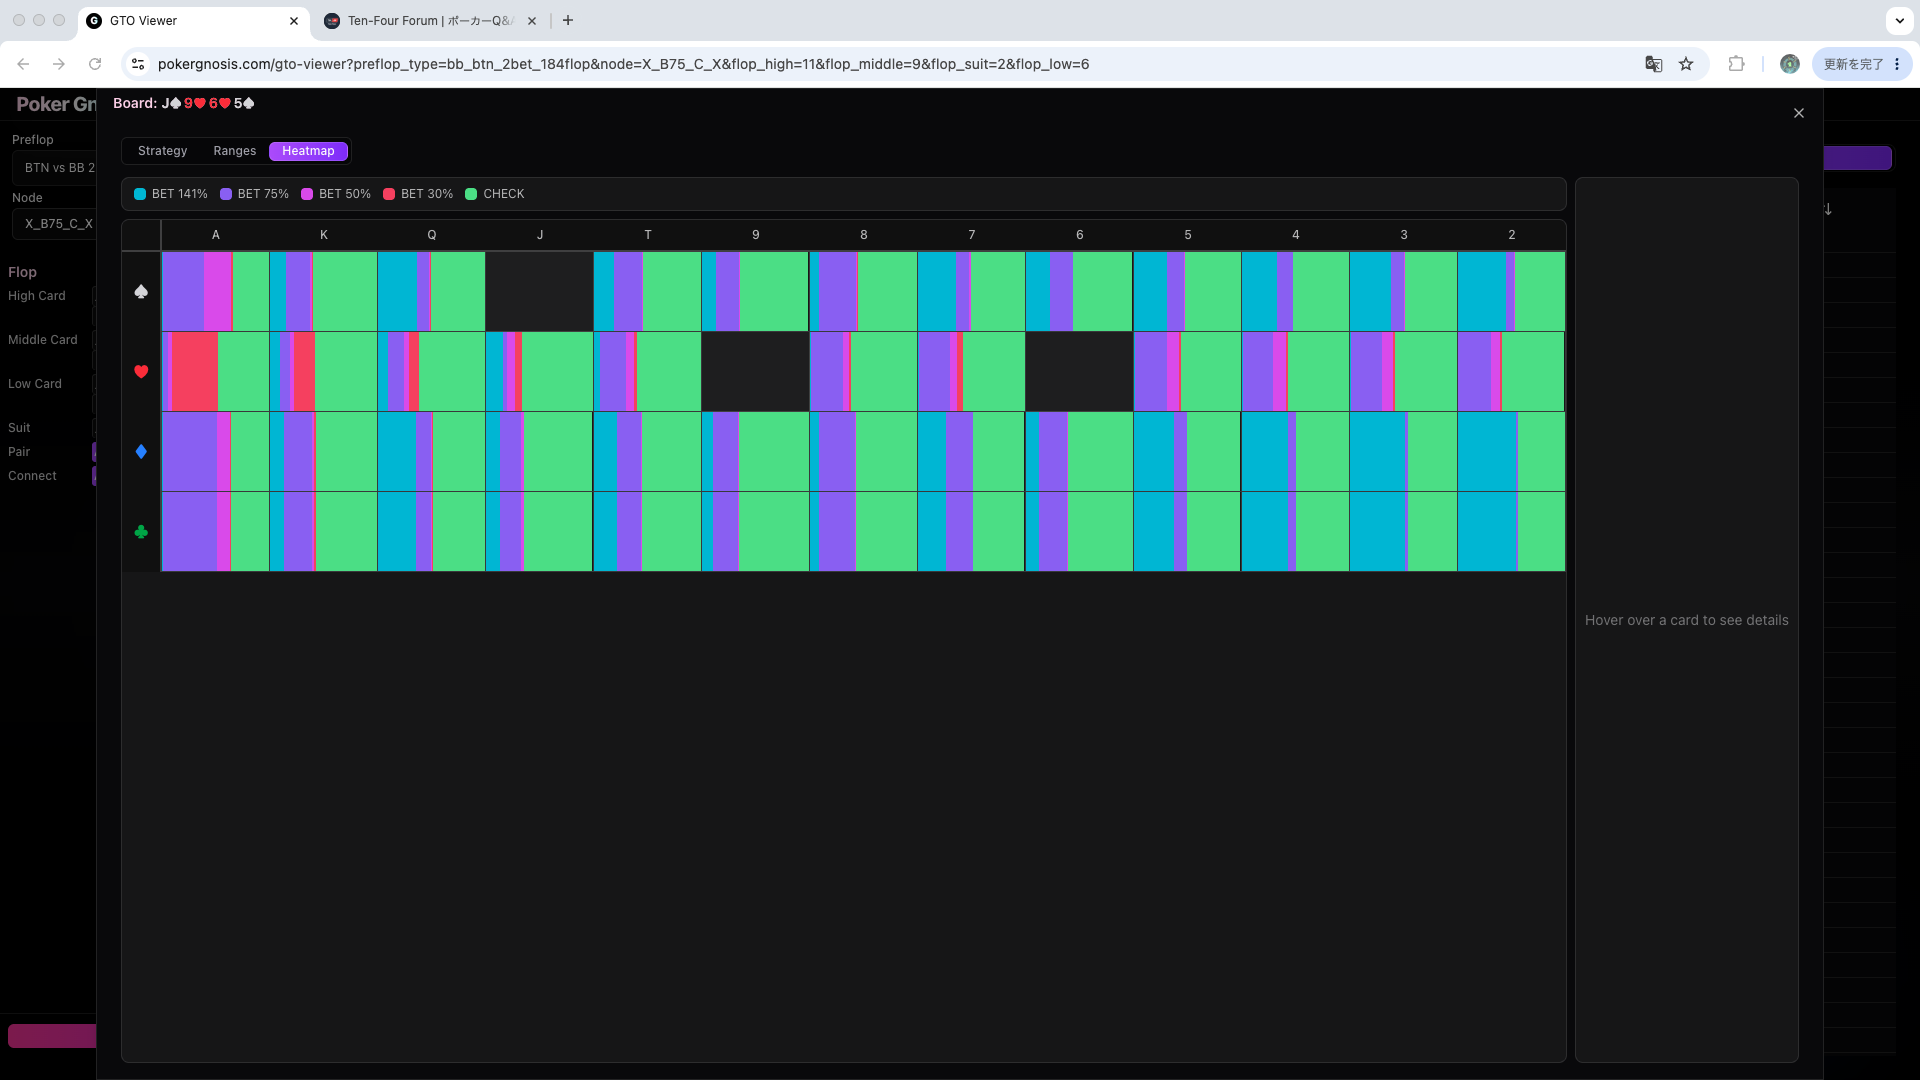Click the BET 141% legend swatch
Image resolution: width=1920 pixels, height=1080 pixels.
coord(140,194)
